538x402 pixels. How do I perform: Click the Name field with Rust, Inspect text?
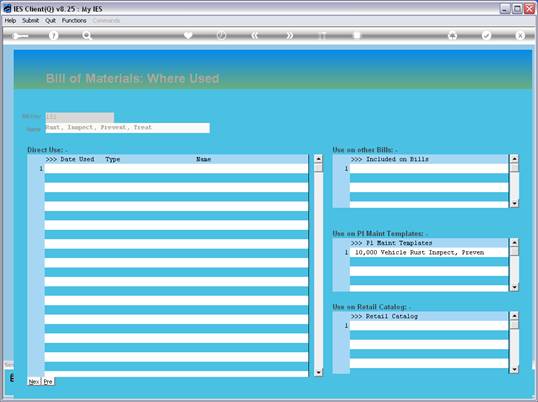(127, 128)
